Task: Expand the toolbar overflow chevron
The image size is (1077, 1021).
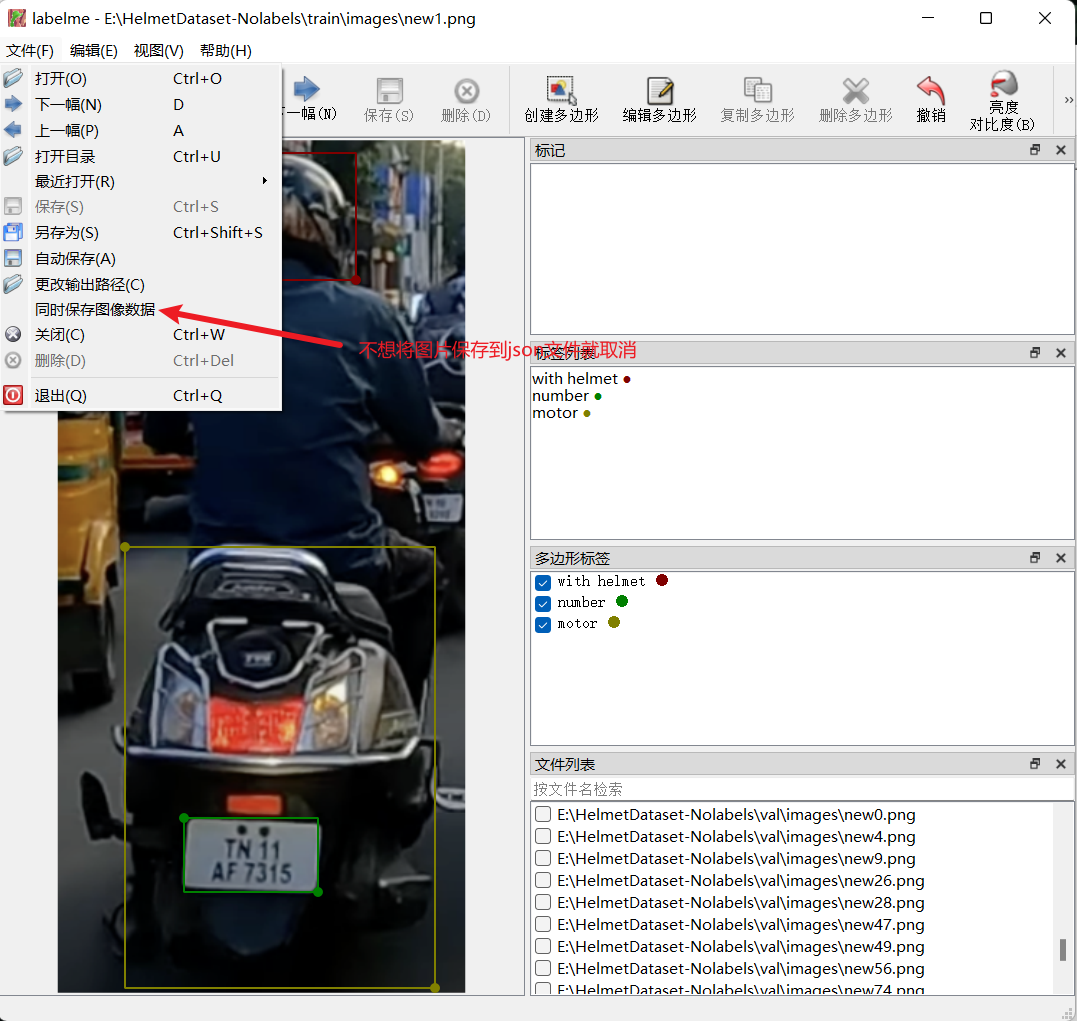Action: click(x=1068, y=100)
